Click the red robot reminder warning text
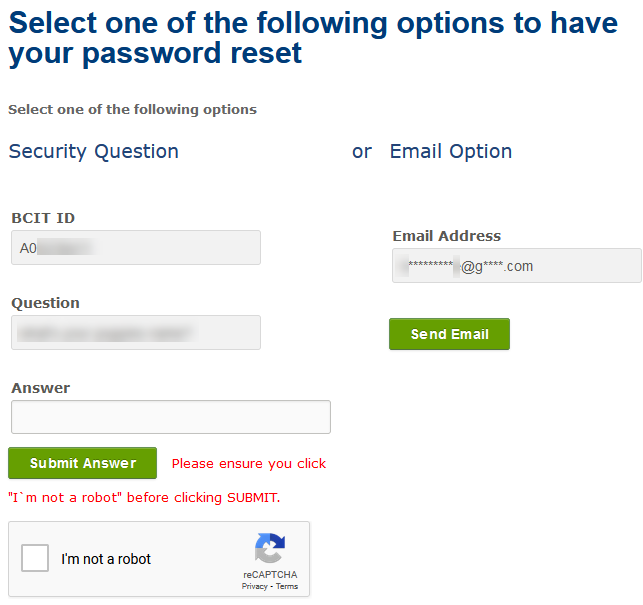643x605 pixels. 167,481
